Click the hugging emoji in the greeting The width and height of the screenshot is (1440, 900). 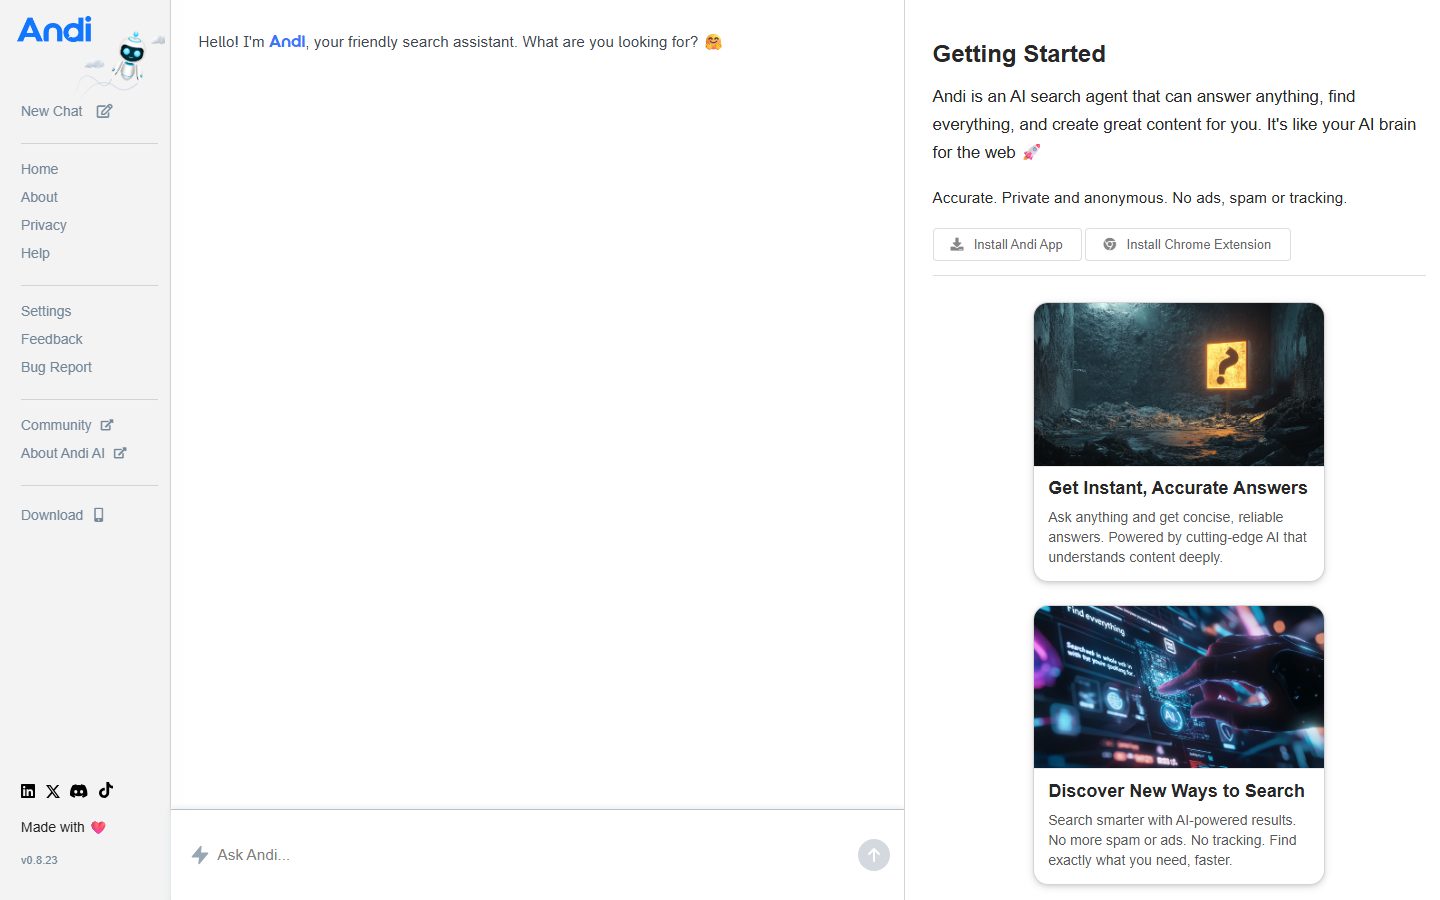click(x=713, y=42)
